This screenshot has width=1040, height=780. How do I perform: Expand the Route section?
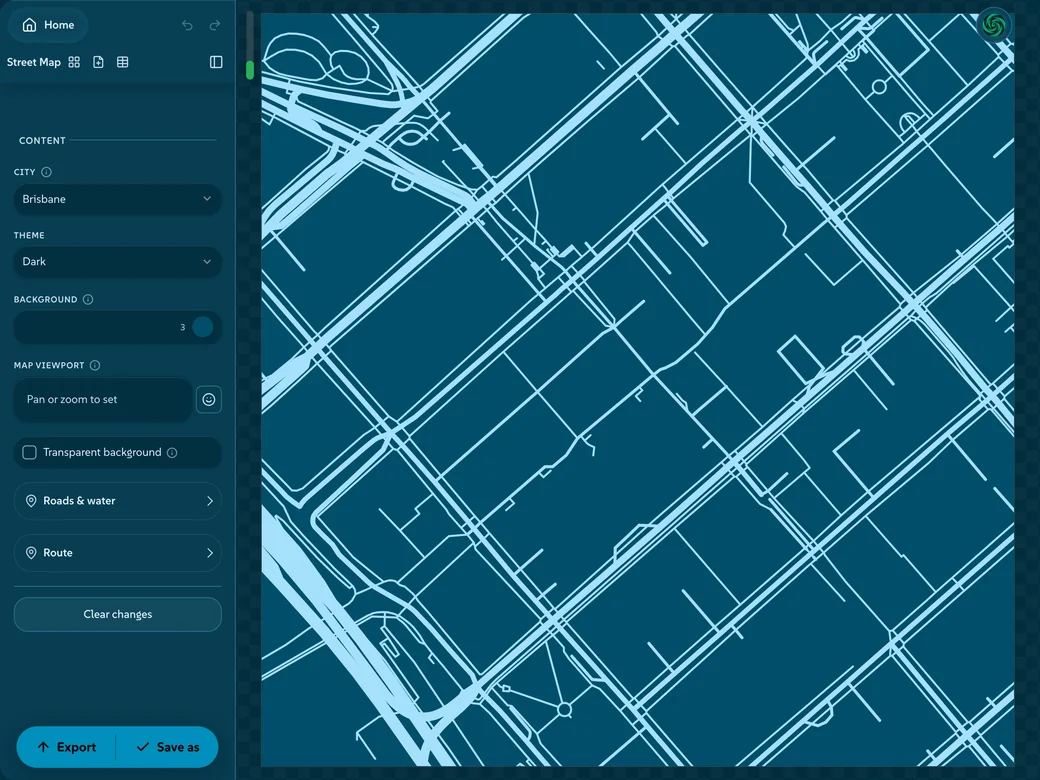tap(117, 553)
